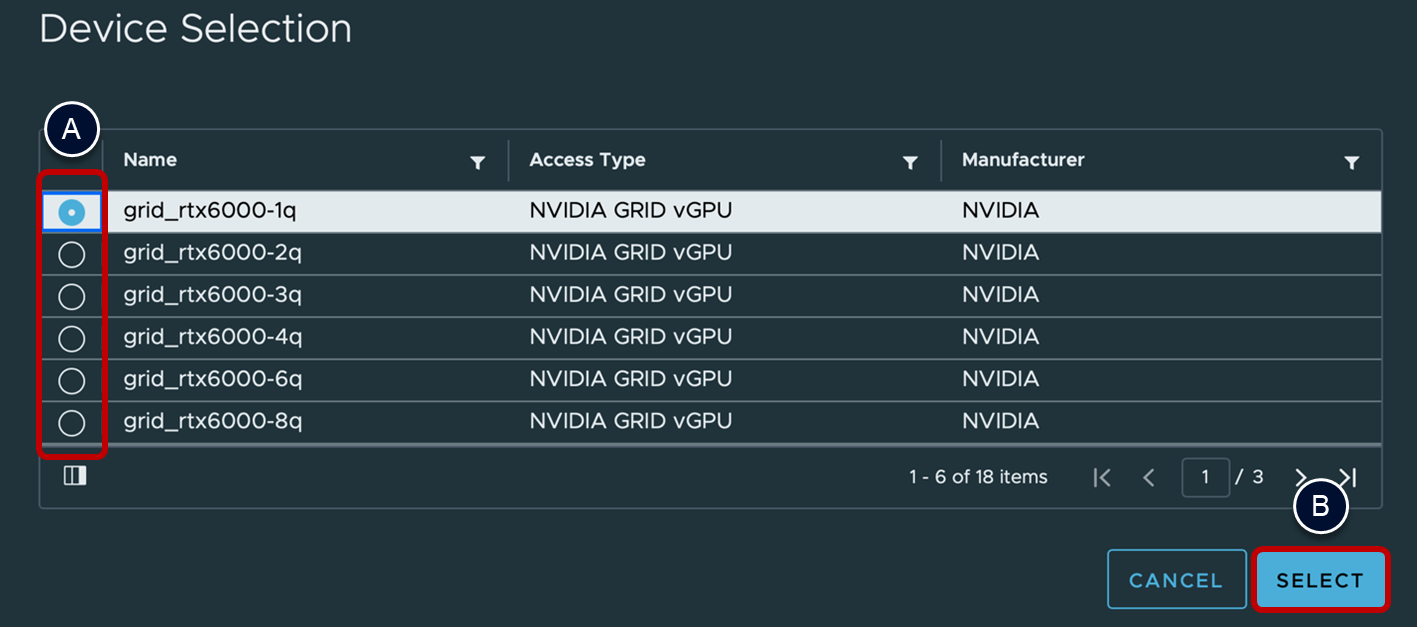Jump to the last page of results
The width and height of the screenshot is (1417, 627).
click(1348, 477)
